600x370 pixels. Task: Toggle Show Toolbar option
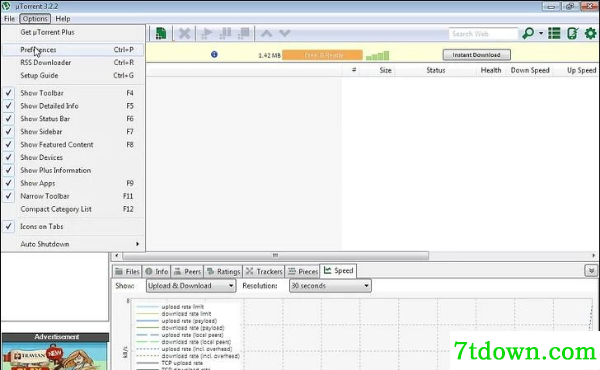pyautogui.click(x=73, y=93)
